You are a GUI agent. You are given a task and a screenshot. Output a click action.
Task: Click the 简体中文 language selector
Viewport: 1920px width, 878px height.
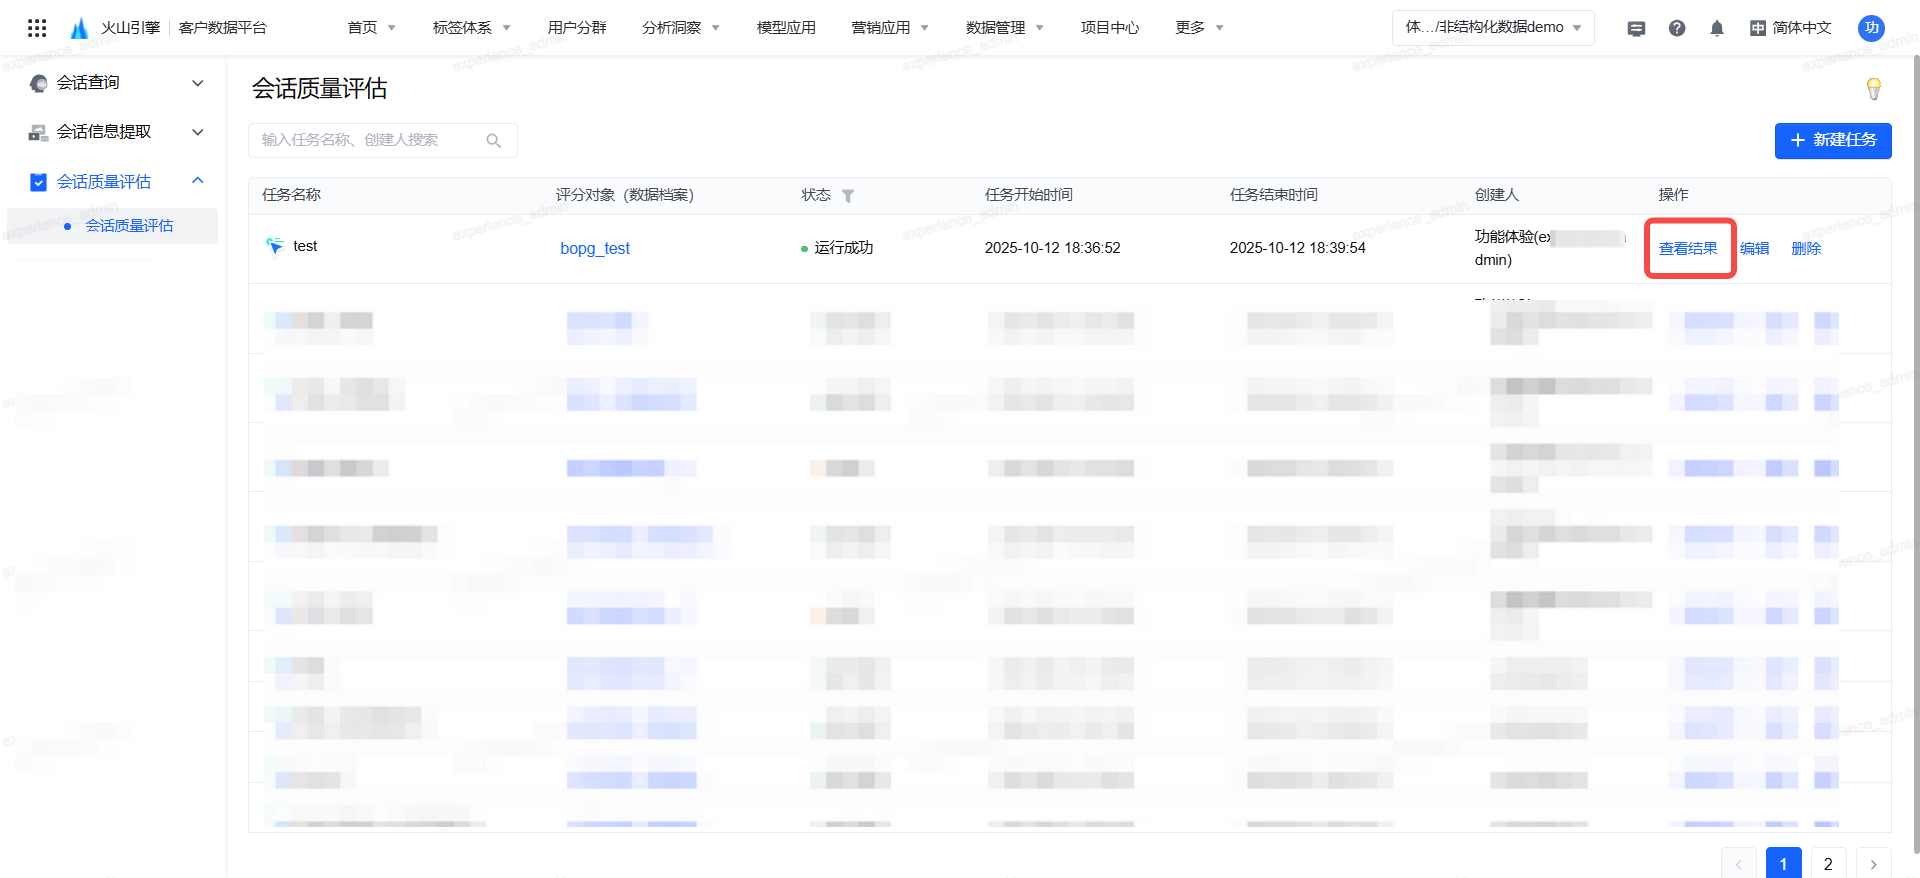(x=1790, y=28)
